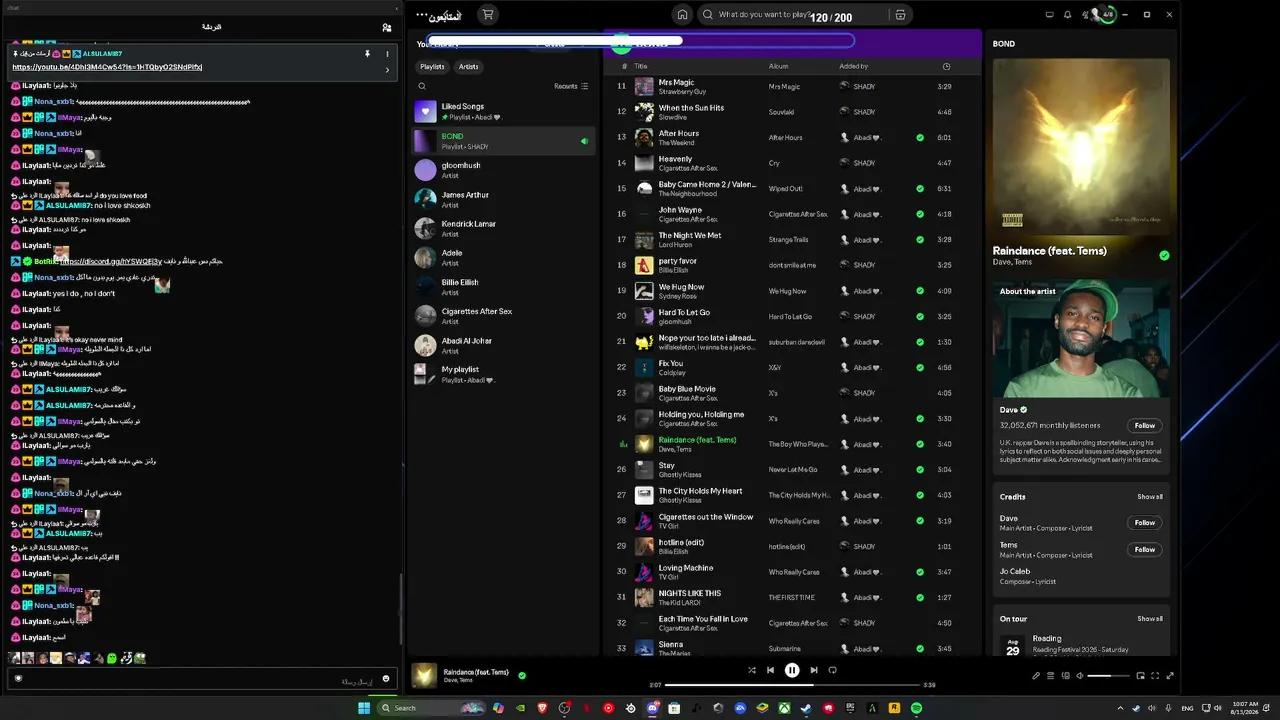
Task: Open the Browse icon in Spotify search bar
Action: tap(900, 15)
